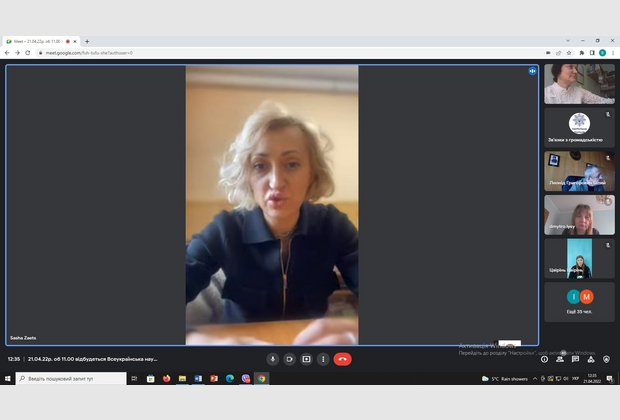The height and width of the screenshot is (420, 620).
Task: Select Зв'язки з громадськістю participant tile
Action: point(579,128)
